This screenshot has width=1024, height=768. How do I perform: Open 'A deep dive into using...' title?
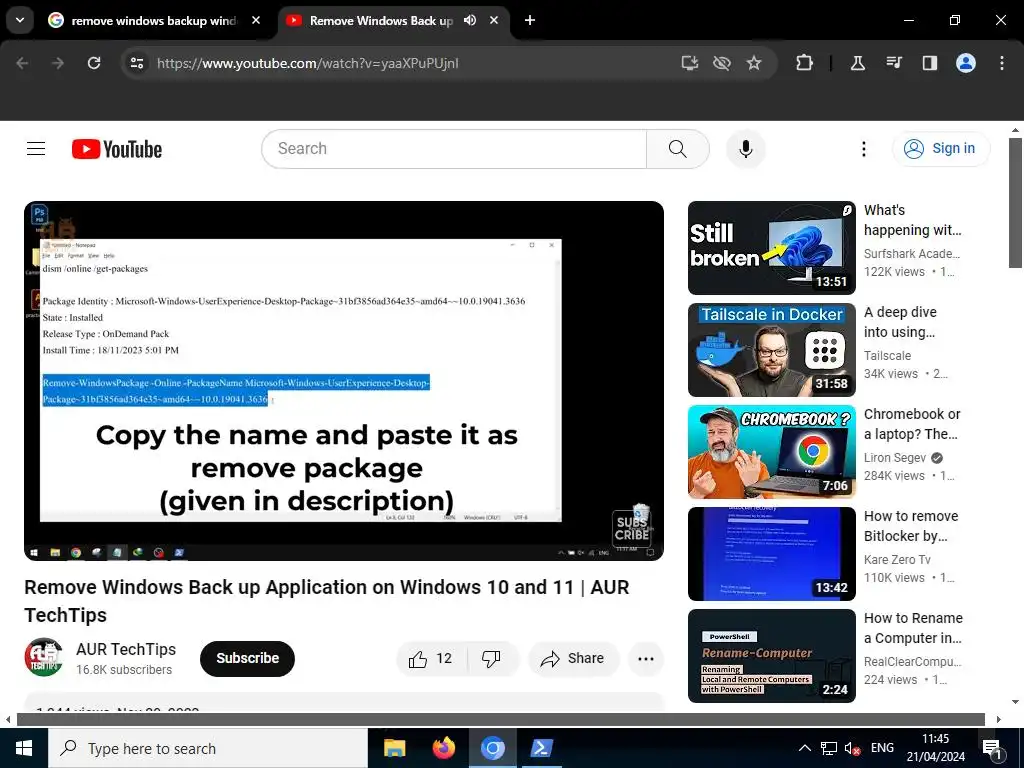pos(901,322)
